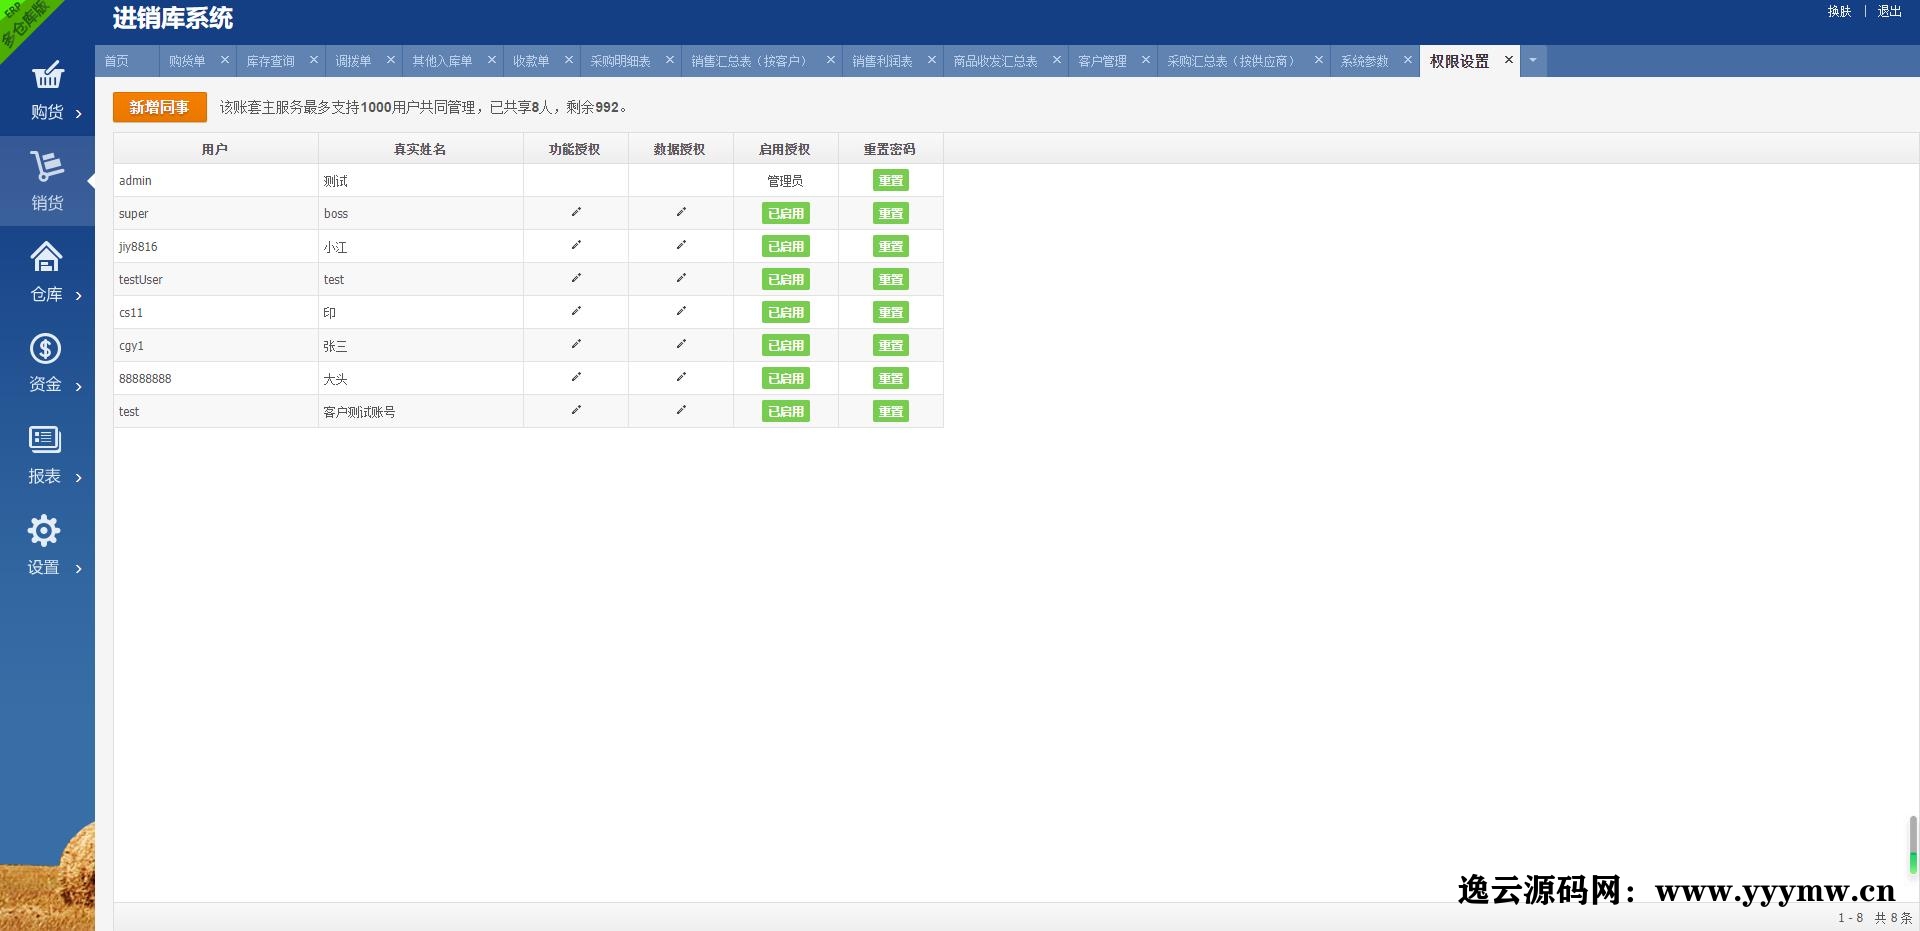Open the 设置 settings gear icon
Screen dimensions: 1920x931
pyautogui.click(x=44, y=530)
